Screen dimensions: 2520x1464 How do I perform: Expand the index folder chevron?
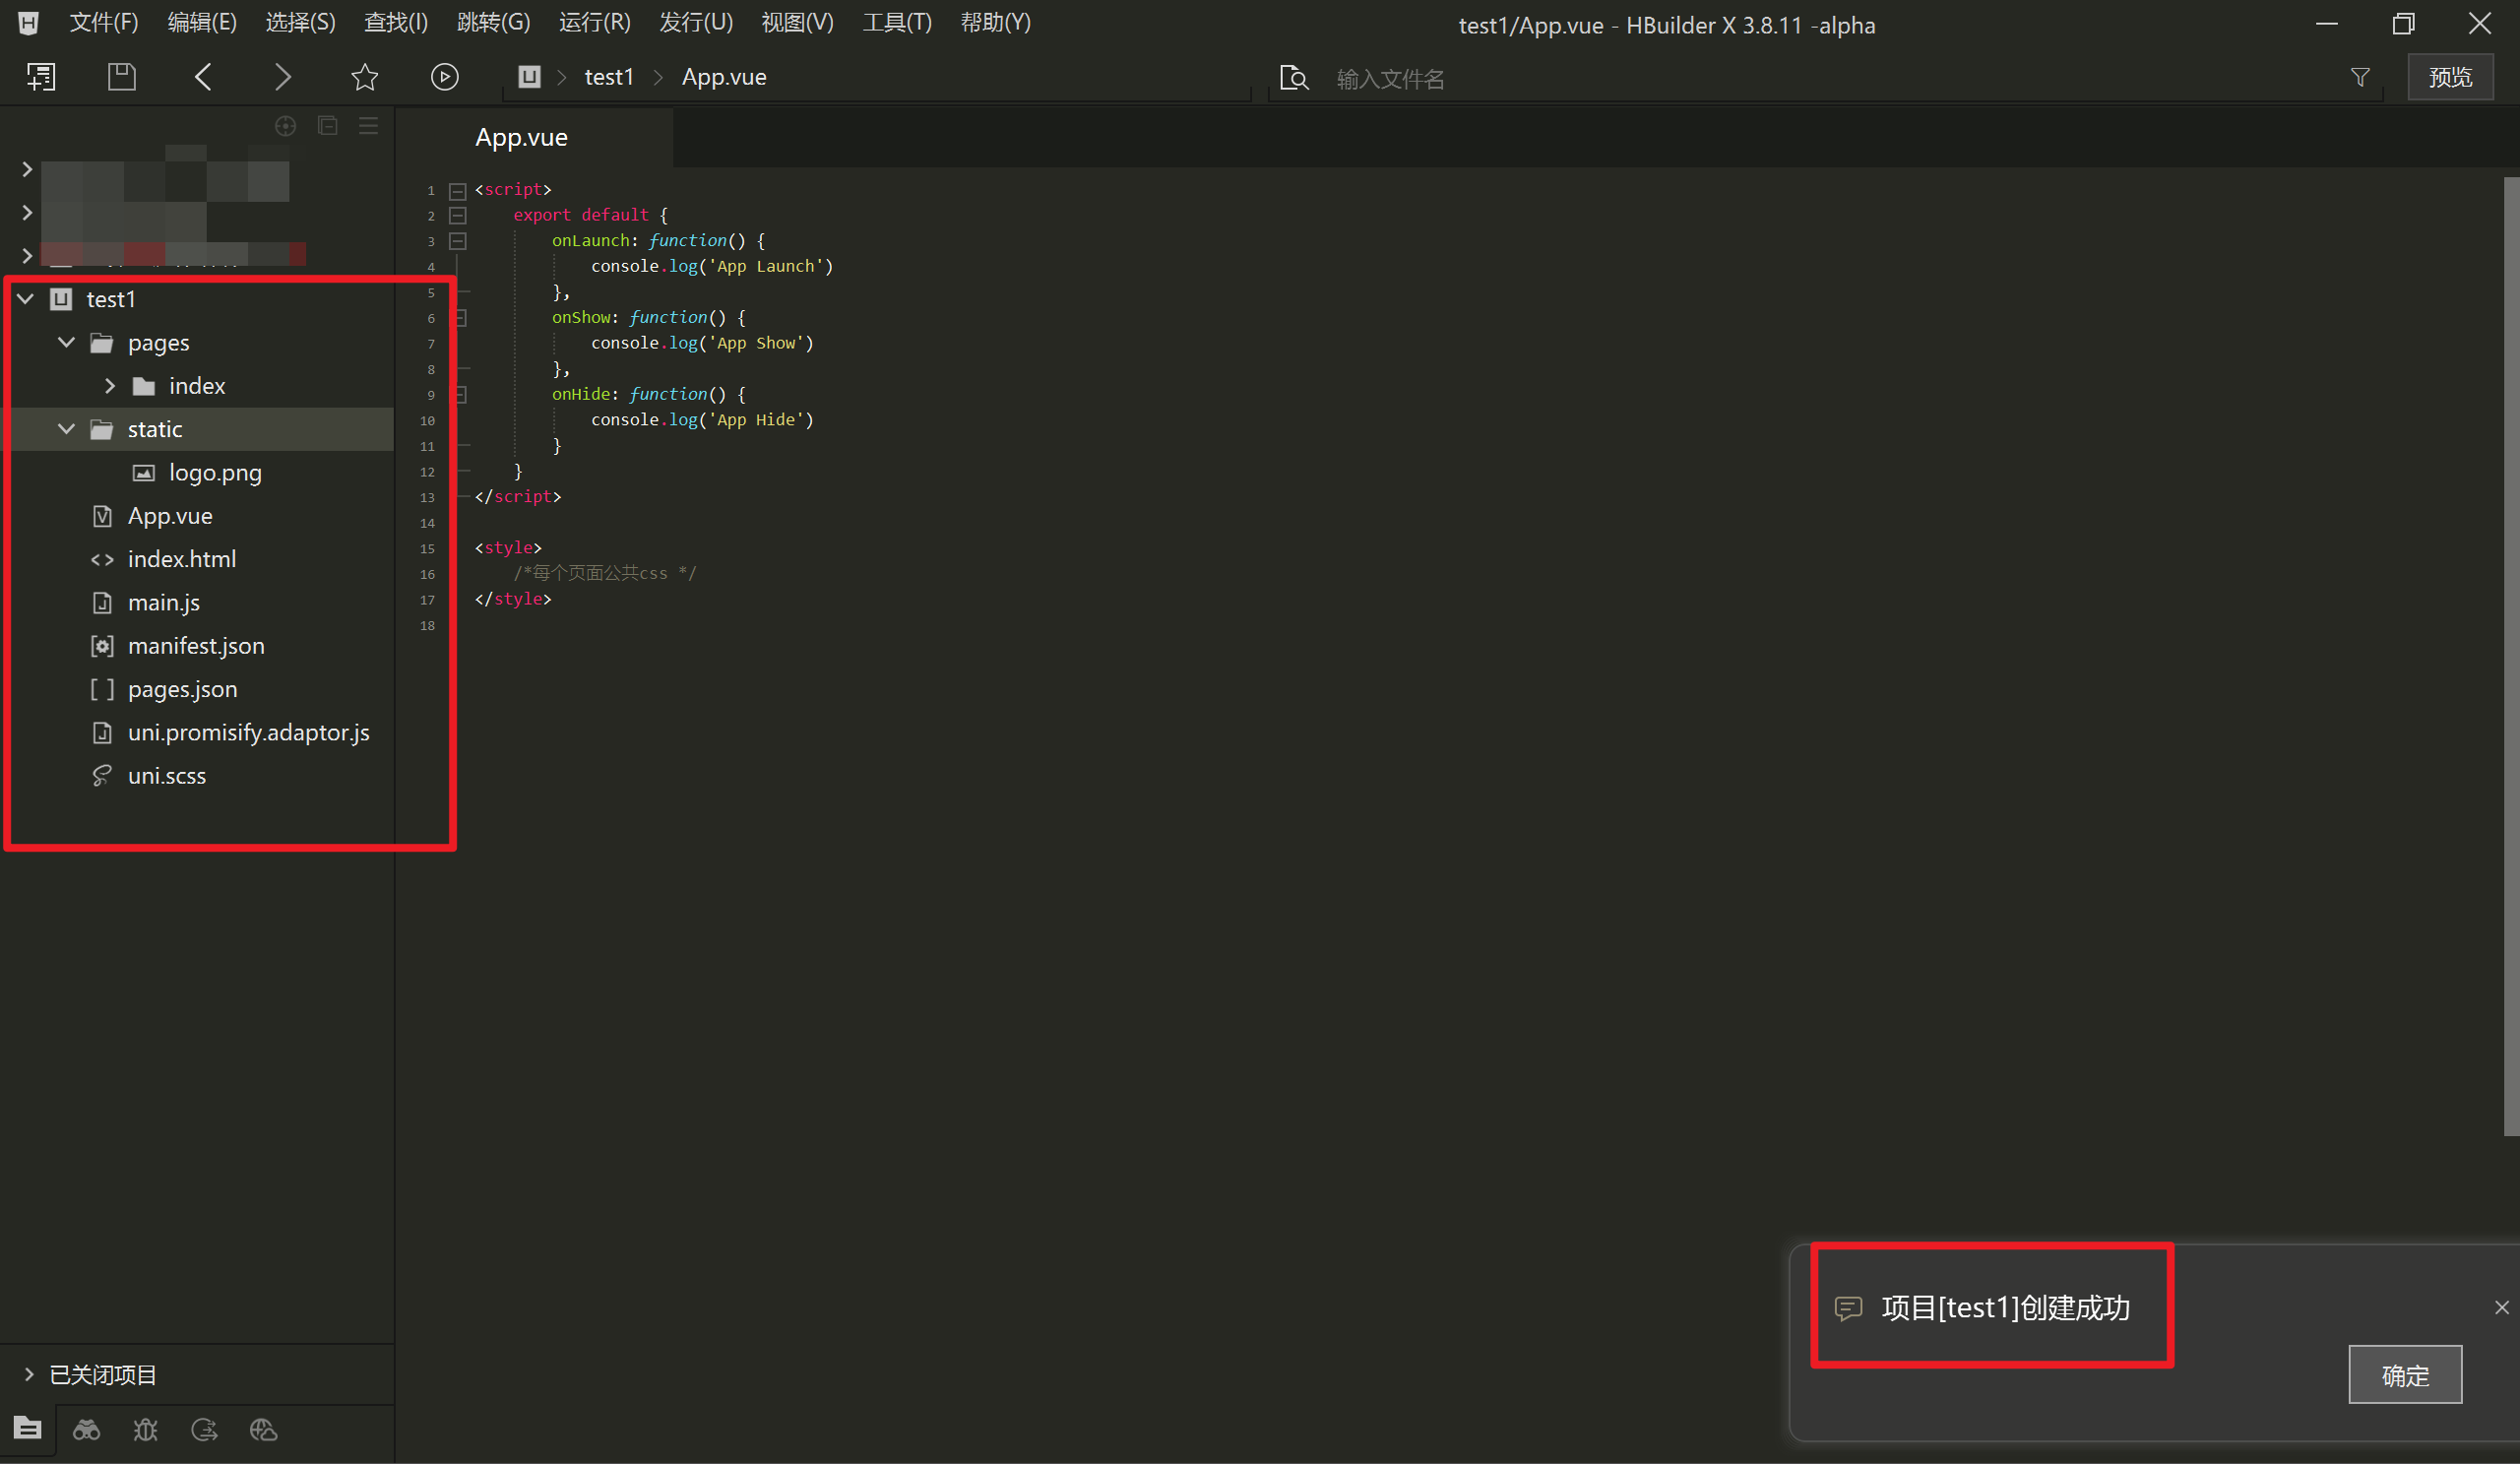[x=110, y=386]
